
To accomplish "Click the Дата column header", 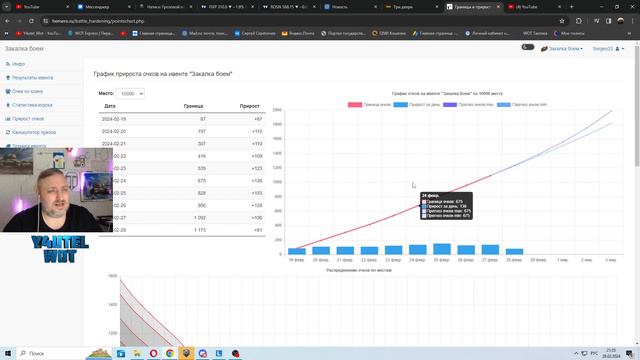I will [x=110, y=106].
